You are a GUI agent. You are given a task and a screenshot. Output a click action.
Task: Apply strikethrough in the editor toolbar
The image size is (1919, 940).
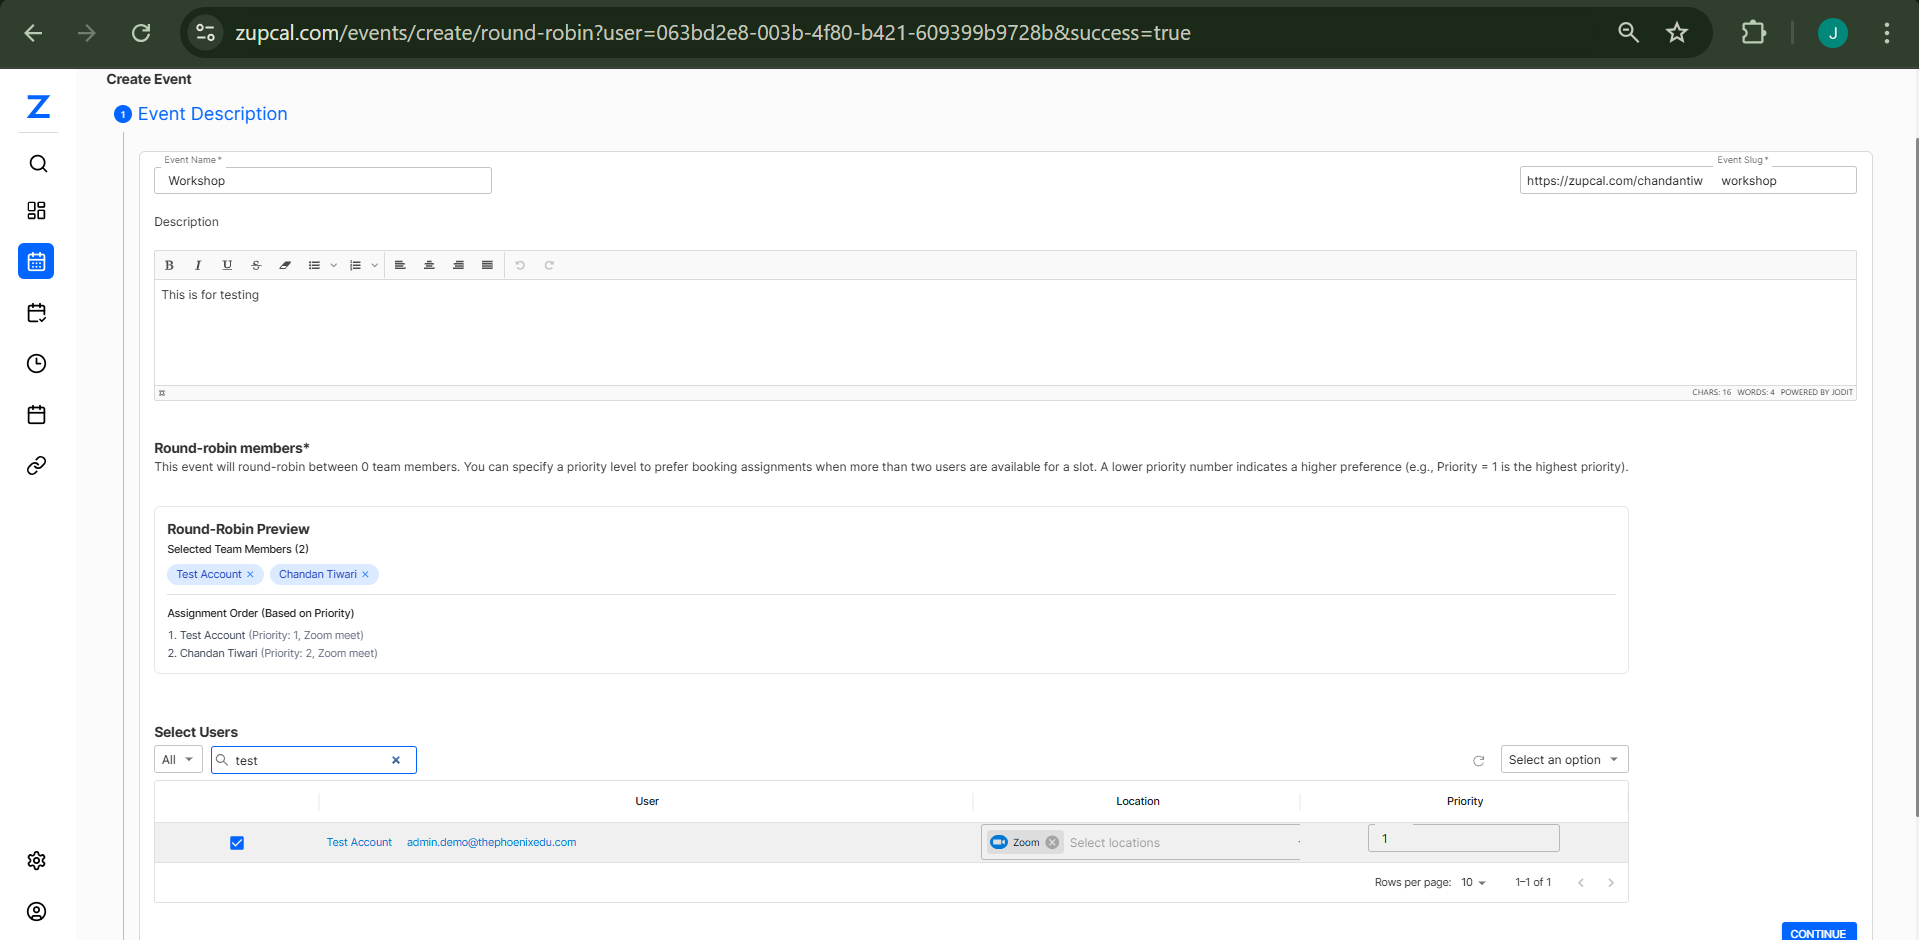coord(256,265)
